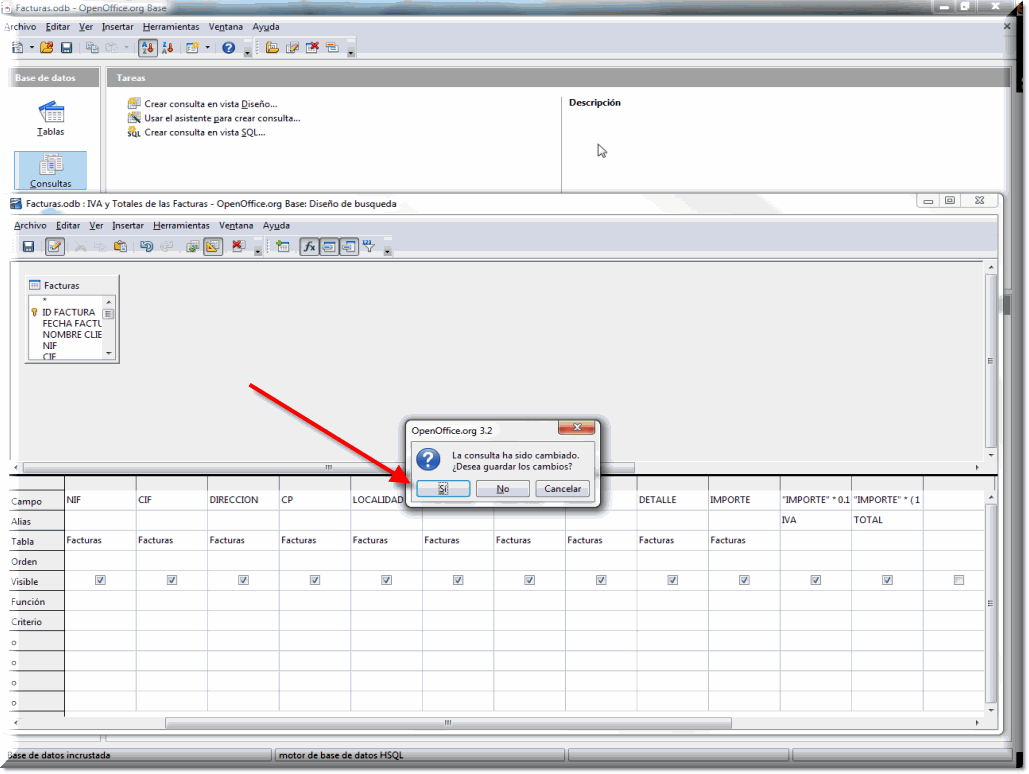Toggle the Functions fx icon
This screenshot has height=774, width=1029.
click(x=309, y=247)
